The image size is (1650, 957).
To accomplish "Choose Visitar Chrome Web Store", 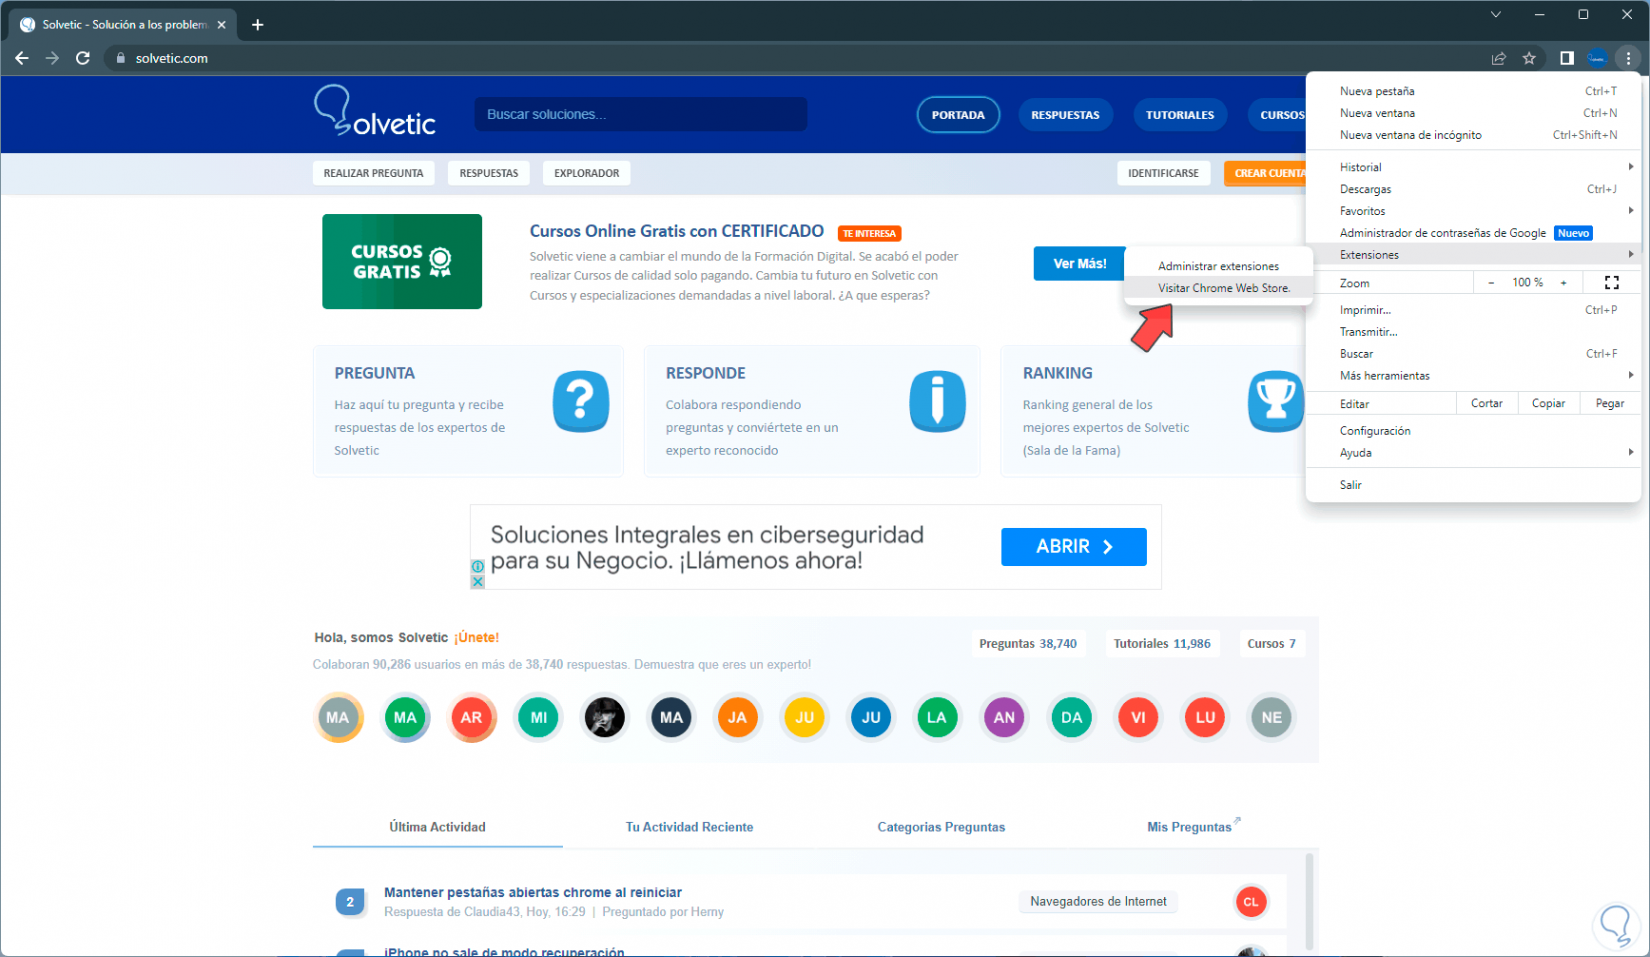I will [x=1218, y=288].
